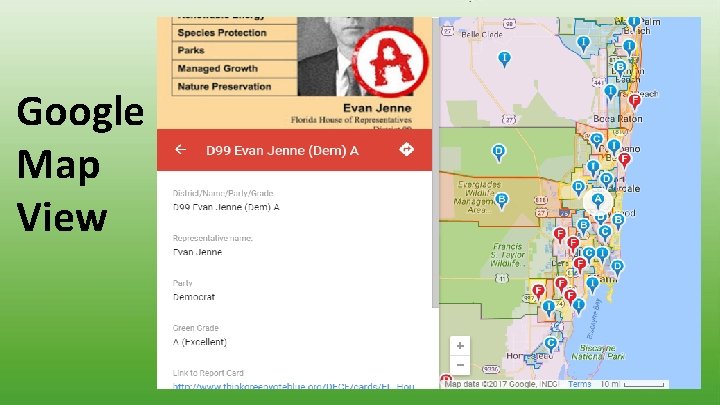Screen dimensions: 720x405
Task: Select the Managed Growth row on the report card
Action: [x=235, y=69]
